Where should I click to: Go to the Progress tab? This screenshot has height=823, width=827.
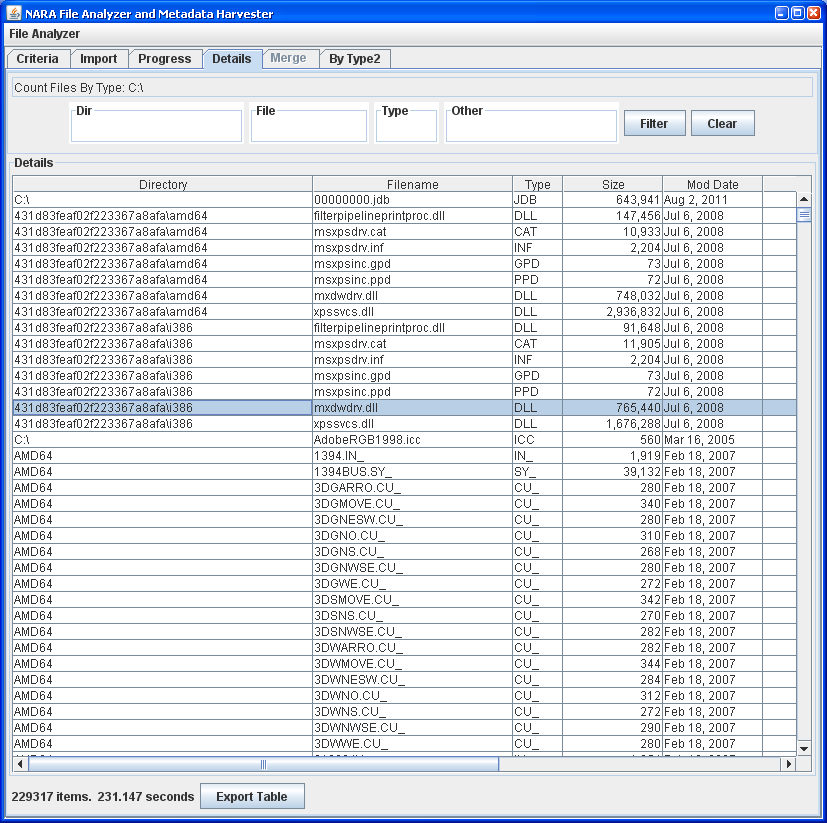click(165, 59)
